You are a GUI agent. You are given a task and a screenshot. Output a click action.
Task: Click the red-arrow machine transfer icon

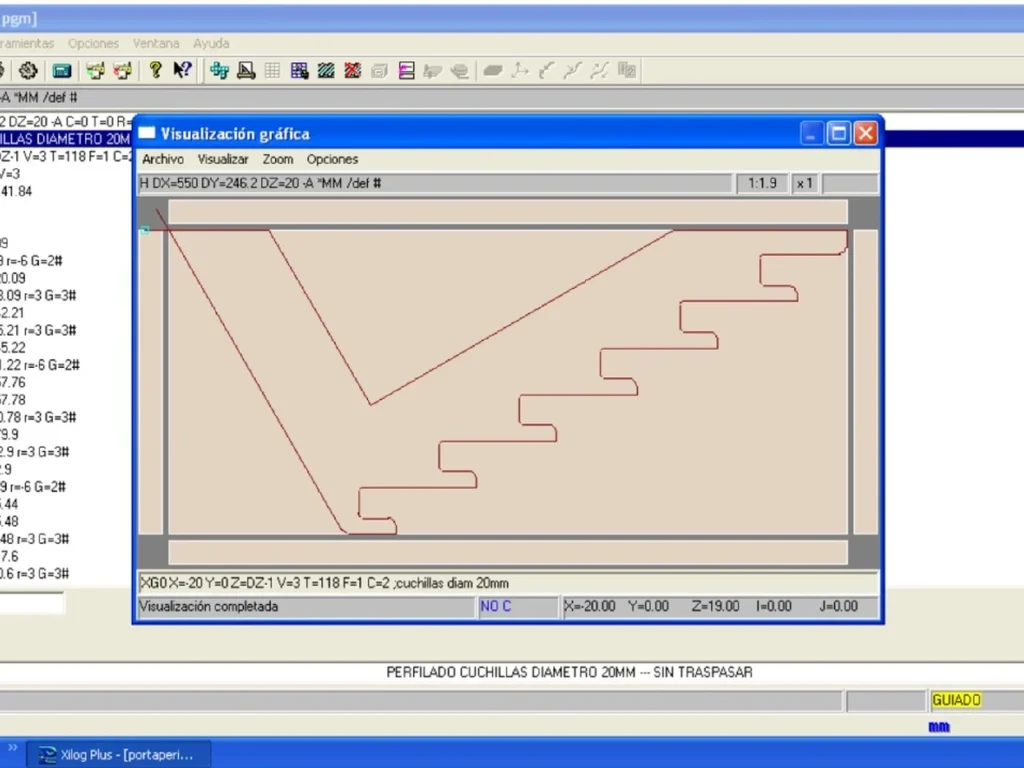click(x=123, y=71)
